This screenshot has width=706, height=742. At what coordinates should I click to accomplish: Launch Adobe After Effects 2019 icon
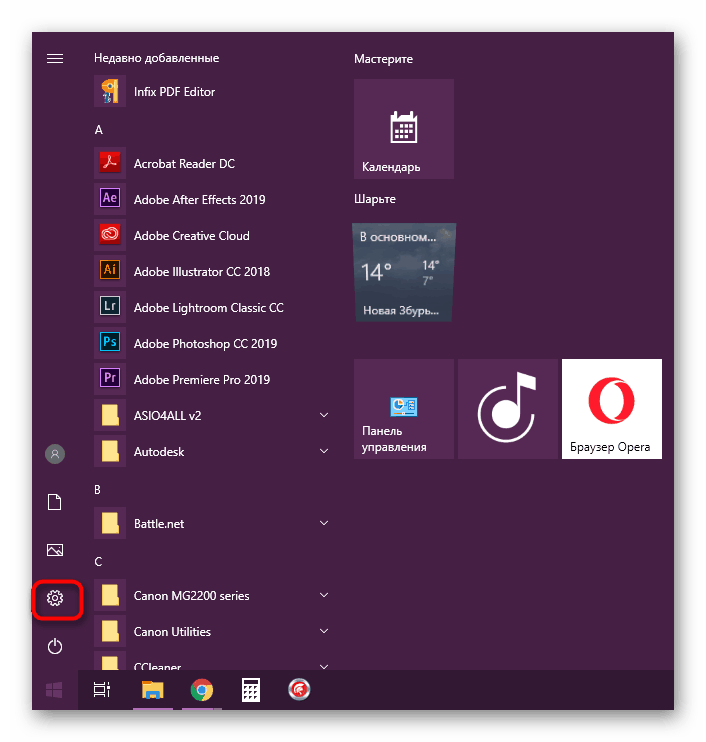tap(110, 199)
